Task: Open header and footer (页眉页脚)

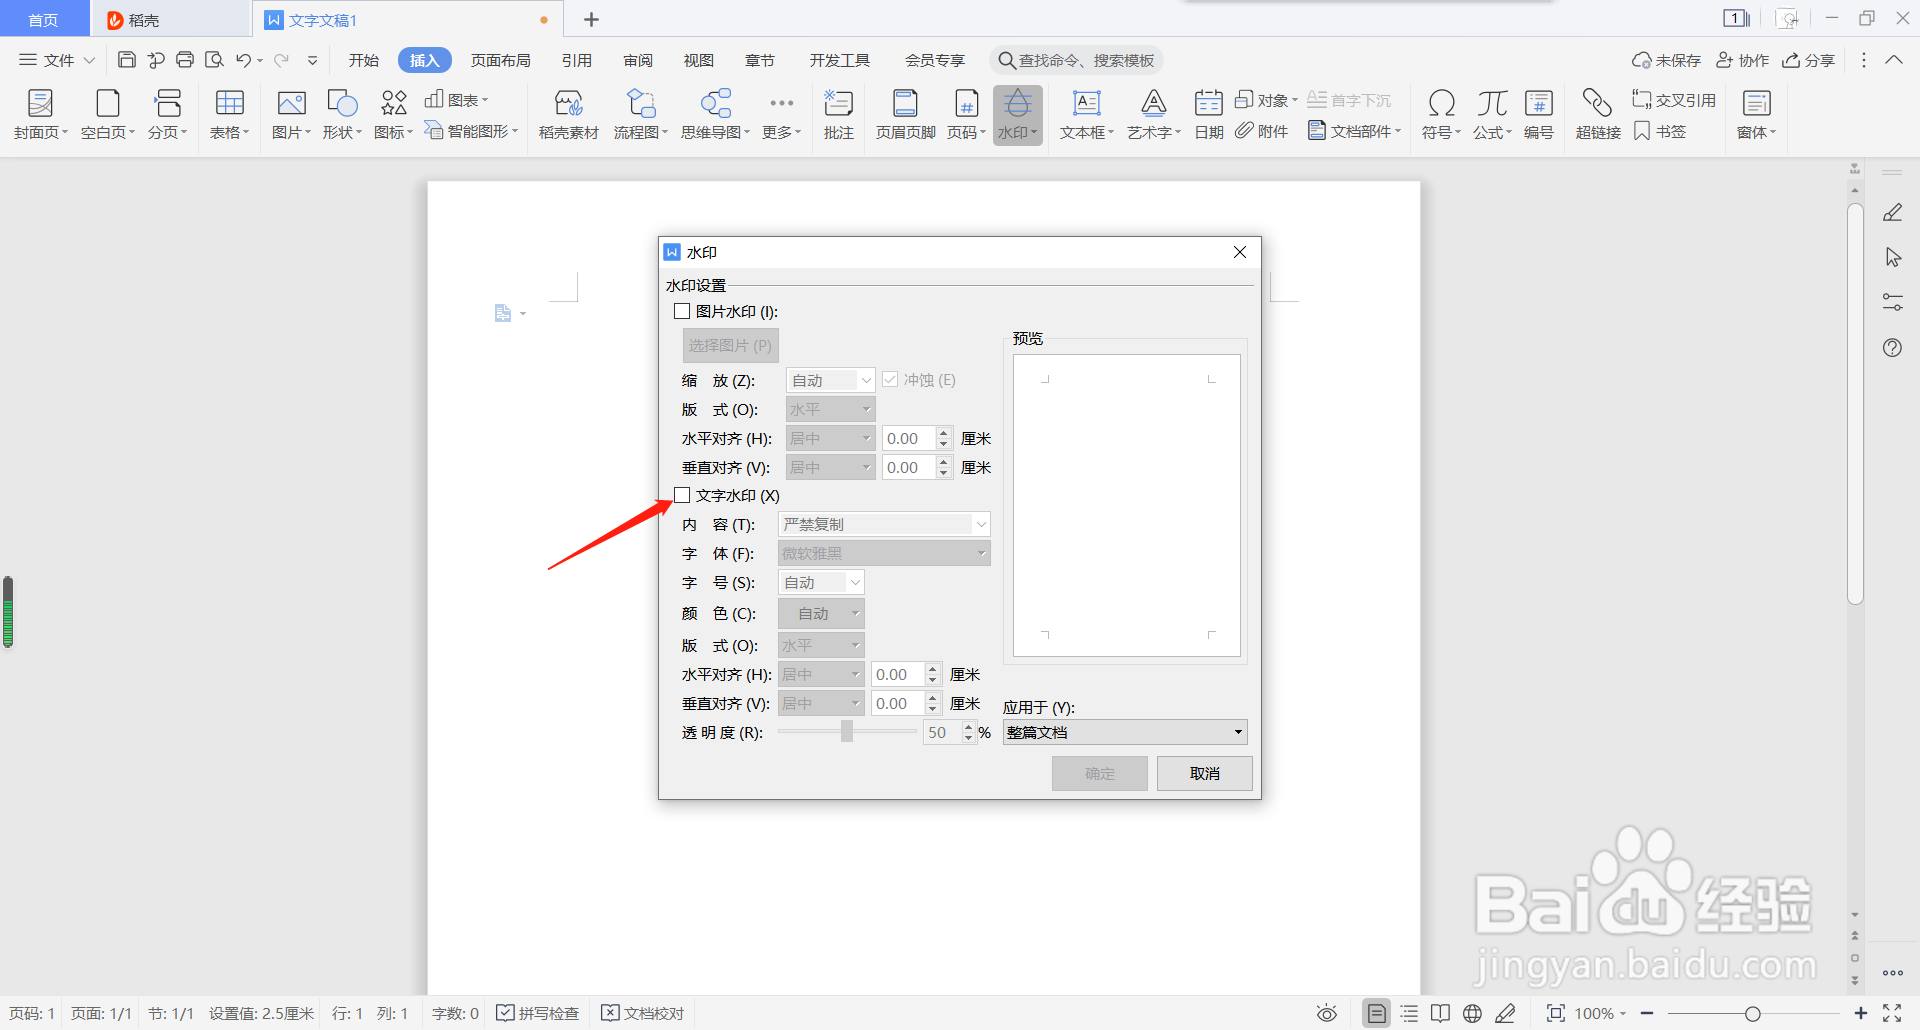Action: pos(905,115)
